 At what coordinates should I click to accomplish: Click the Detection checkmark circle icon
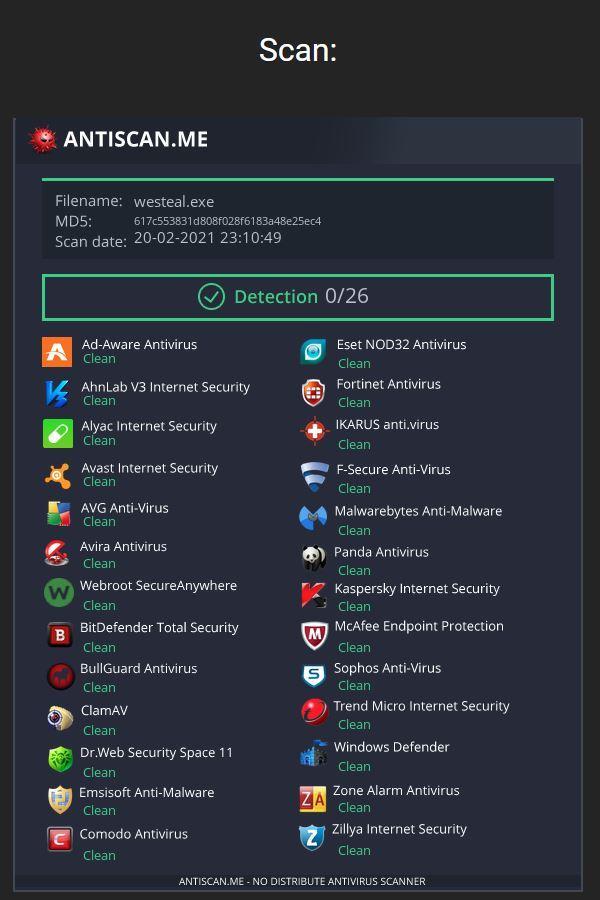211,297
